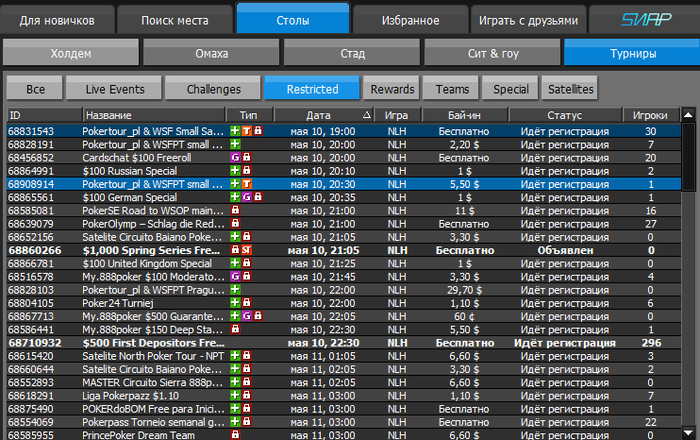The image size is (700, 440).
Task: Click the tournament list scrollbar thumb
Action: coord(688,156)
